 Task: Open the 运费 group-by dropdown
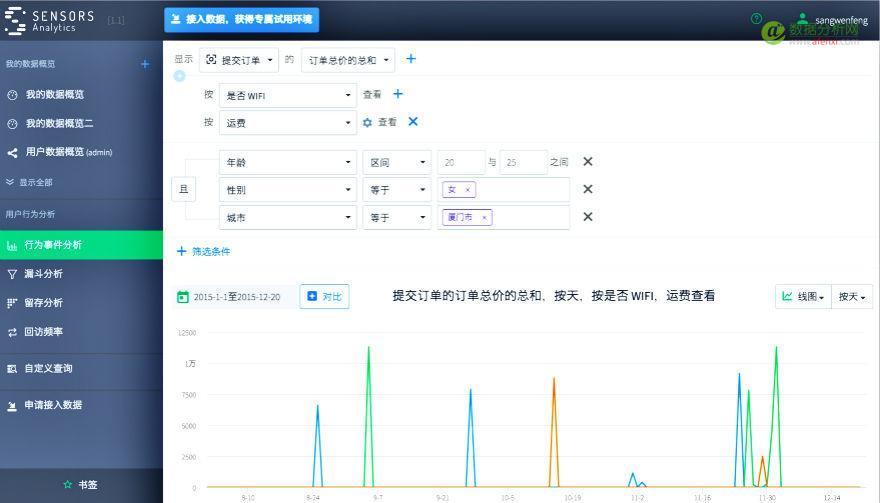(288, 122)
